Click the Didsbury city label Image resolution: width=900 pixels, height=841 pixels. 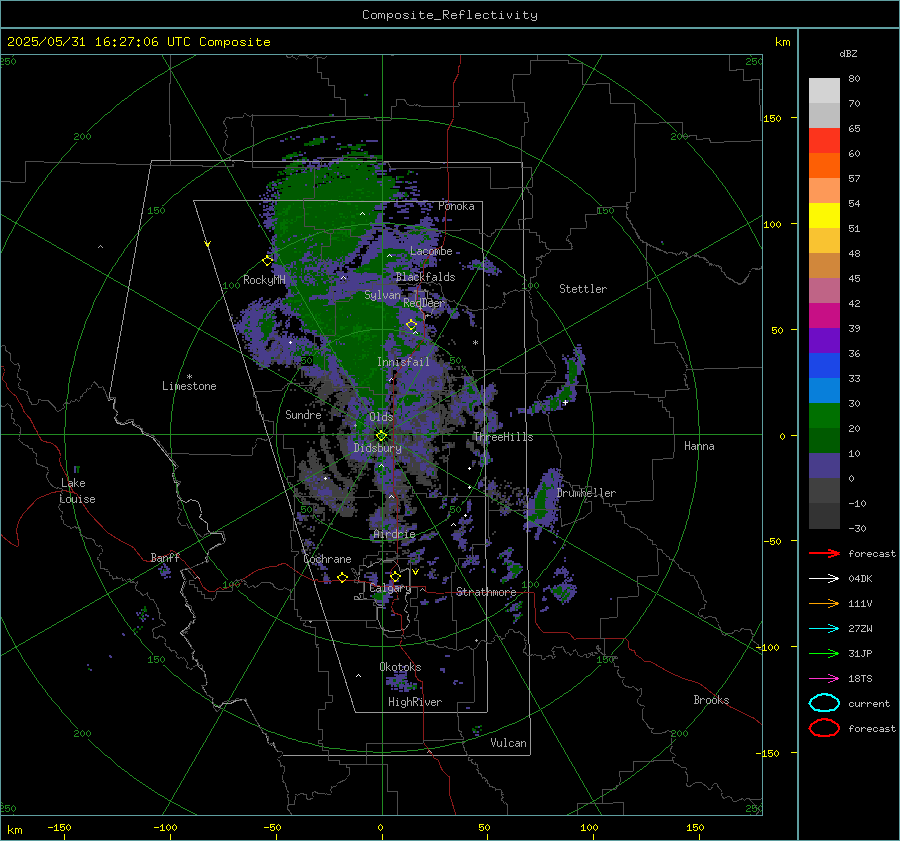pyautogui.click(x=377, y=448)
